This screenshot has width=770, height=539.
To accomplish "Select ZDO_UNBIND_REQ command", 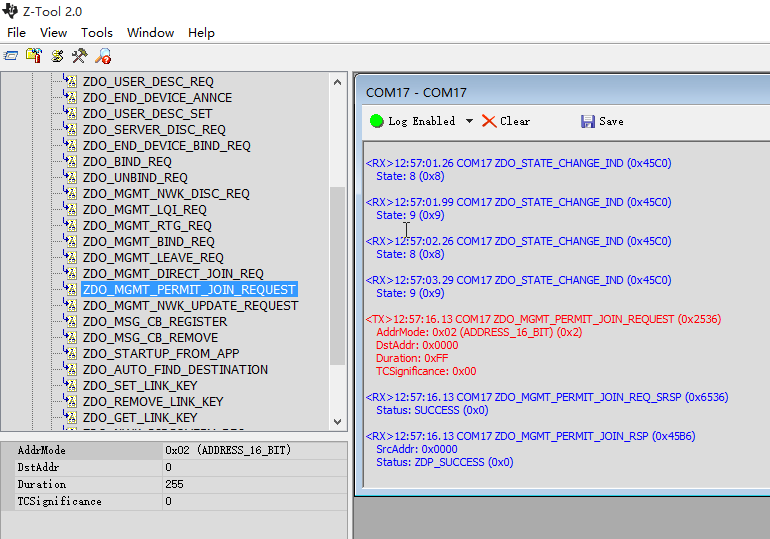I will click(x=135, y=178).
